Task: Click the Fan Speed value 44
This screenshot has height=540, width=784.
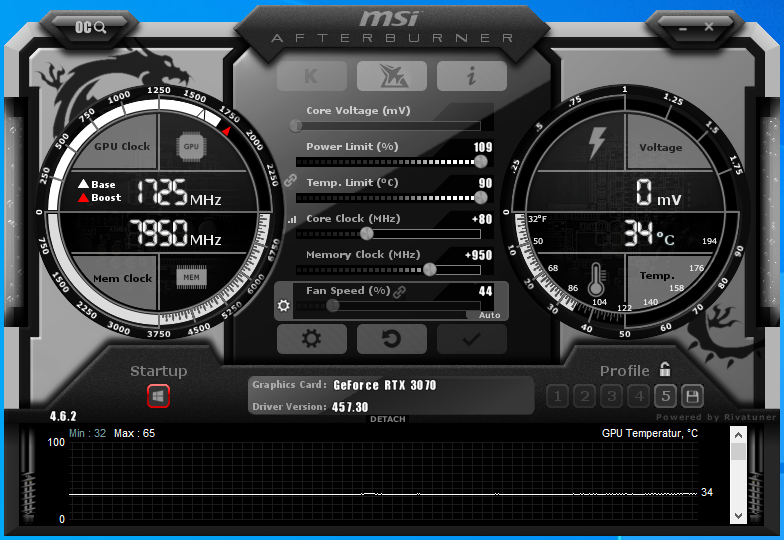Action: click(x=485, y=291)
